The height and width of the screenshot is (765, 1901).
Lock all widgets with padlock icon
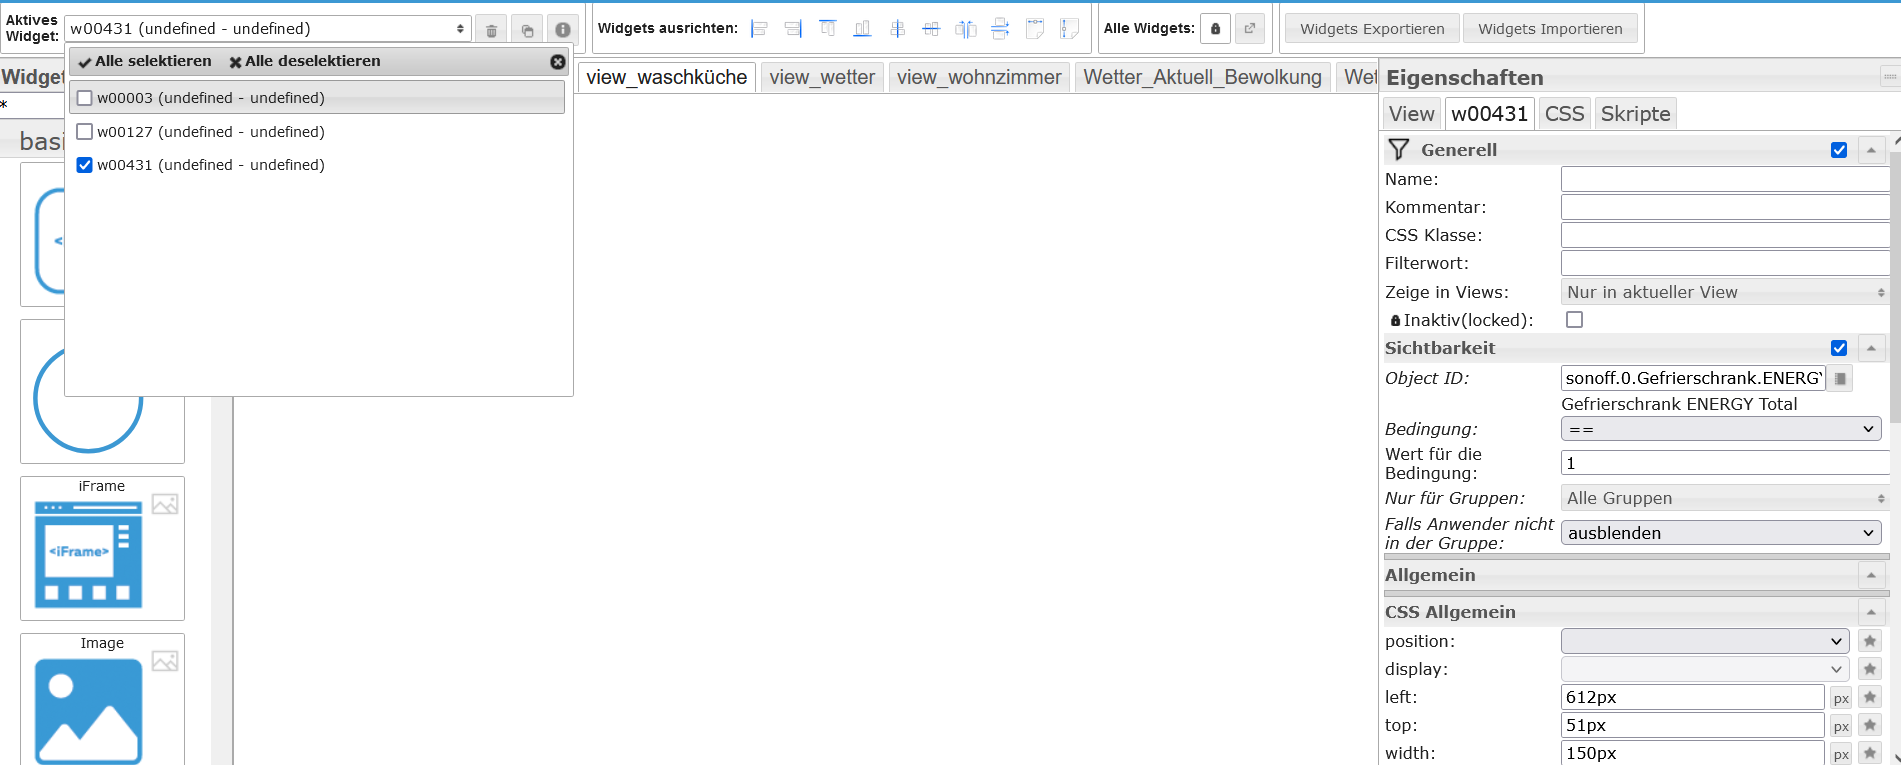pos(1215,29)
